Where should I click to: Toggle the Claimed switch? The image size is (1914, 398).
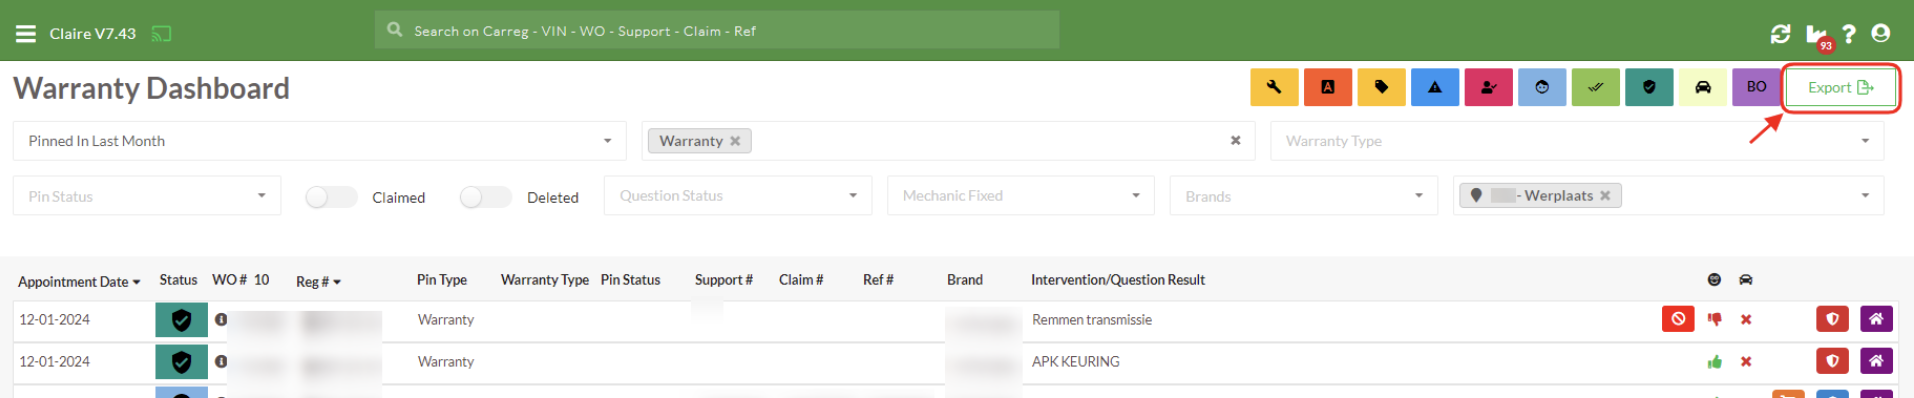coord(331,197)
